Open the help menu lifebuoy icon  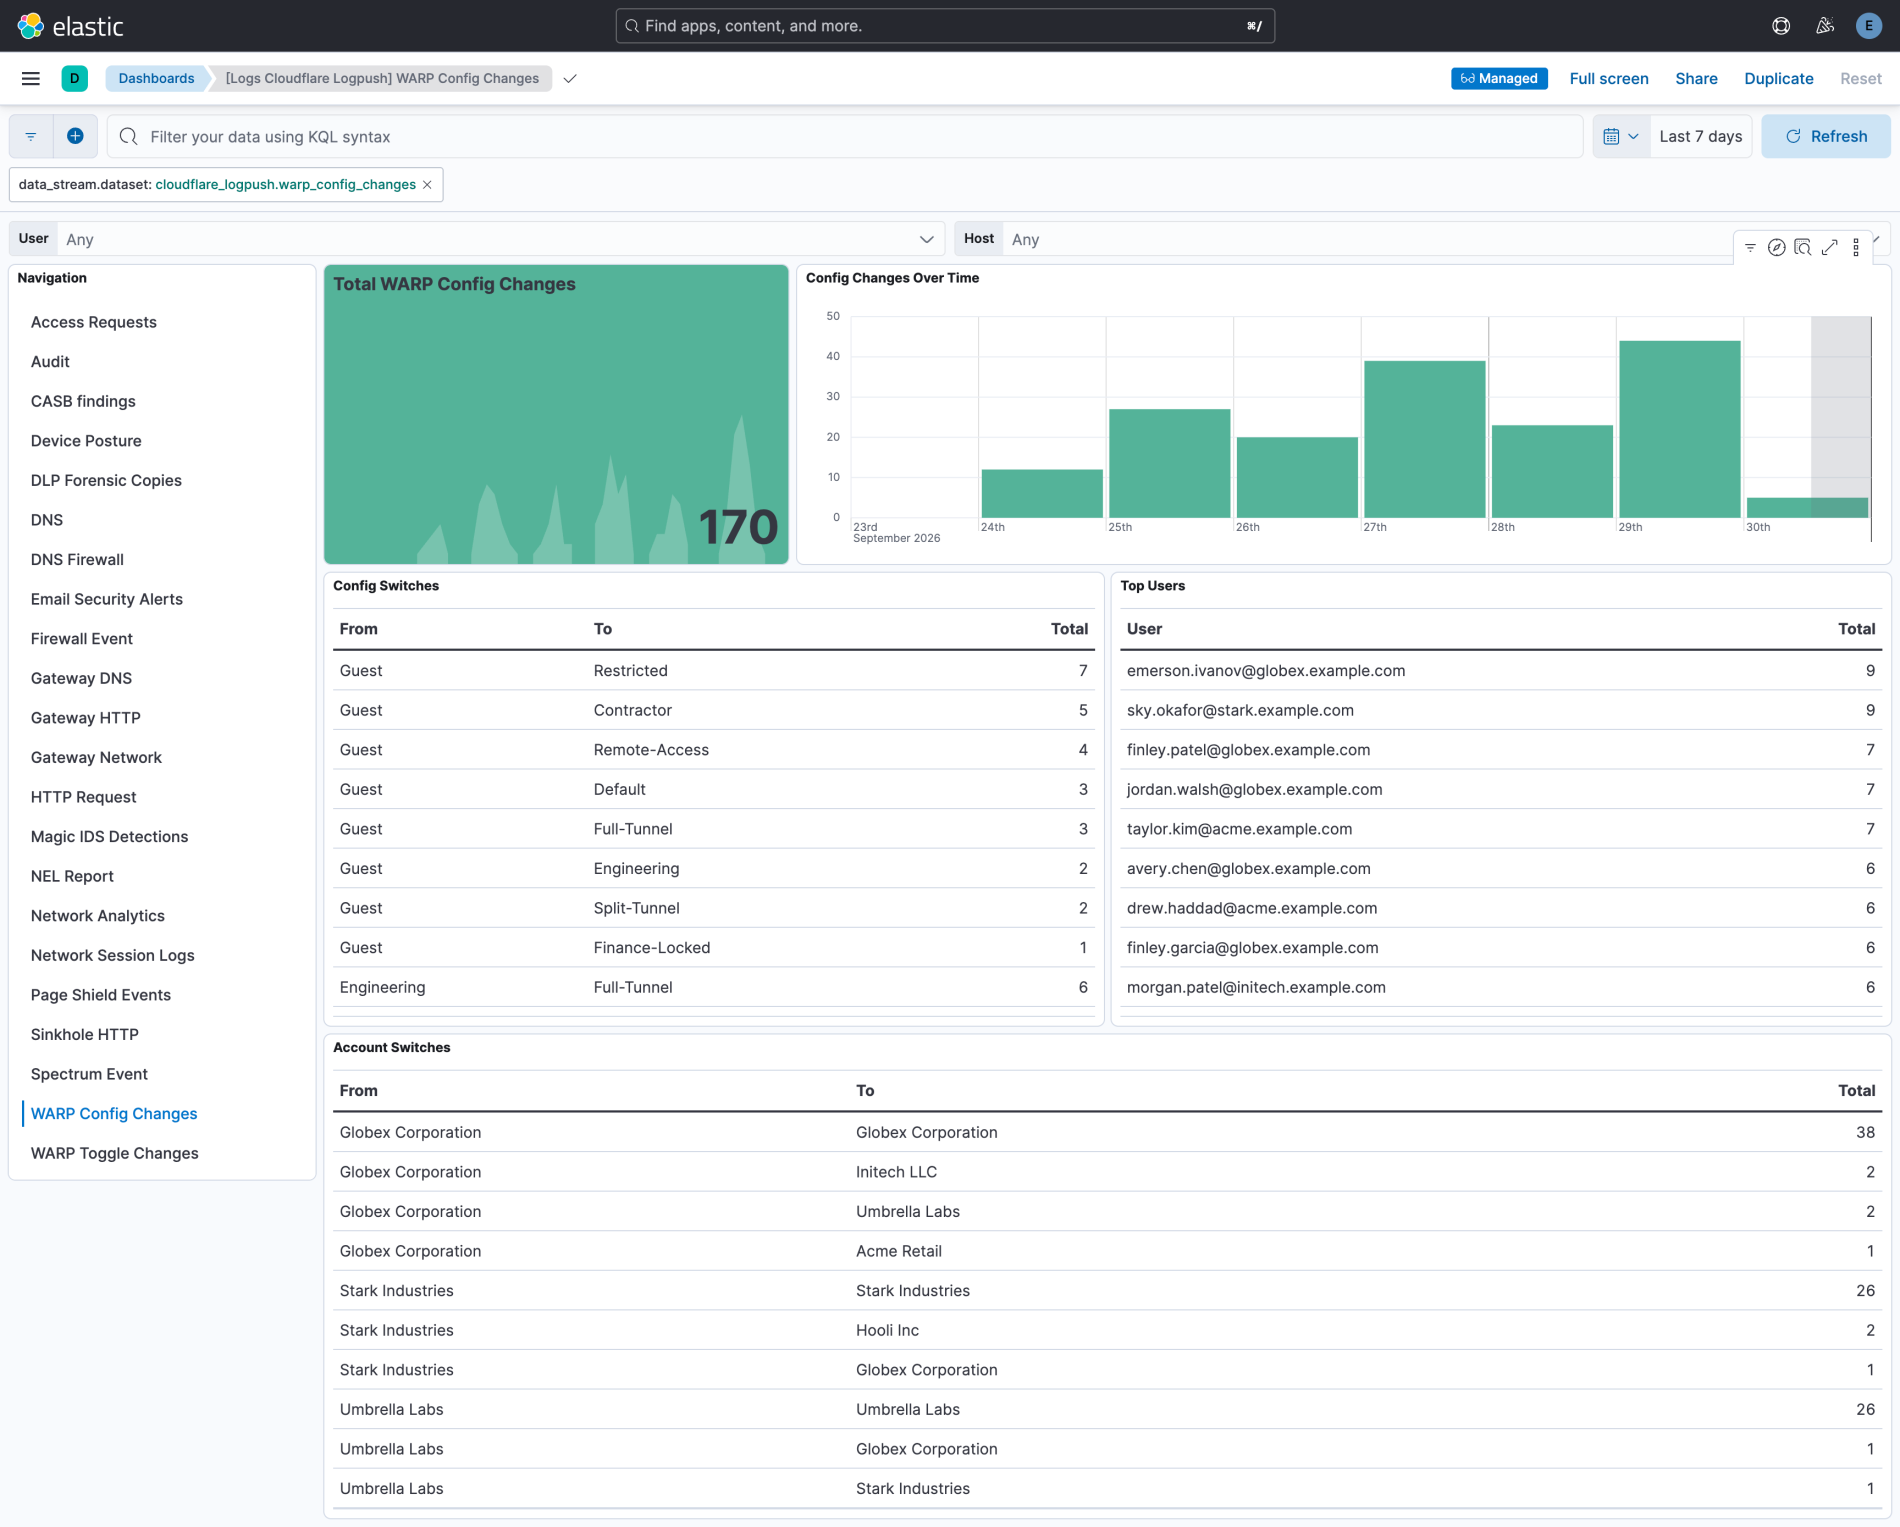[x=1781, y=26]
